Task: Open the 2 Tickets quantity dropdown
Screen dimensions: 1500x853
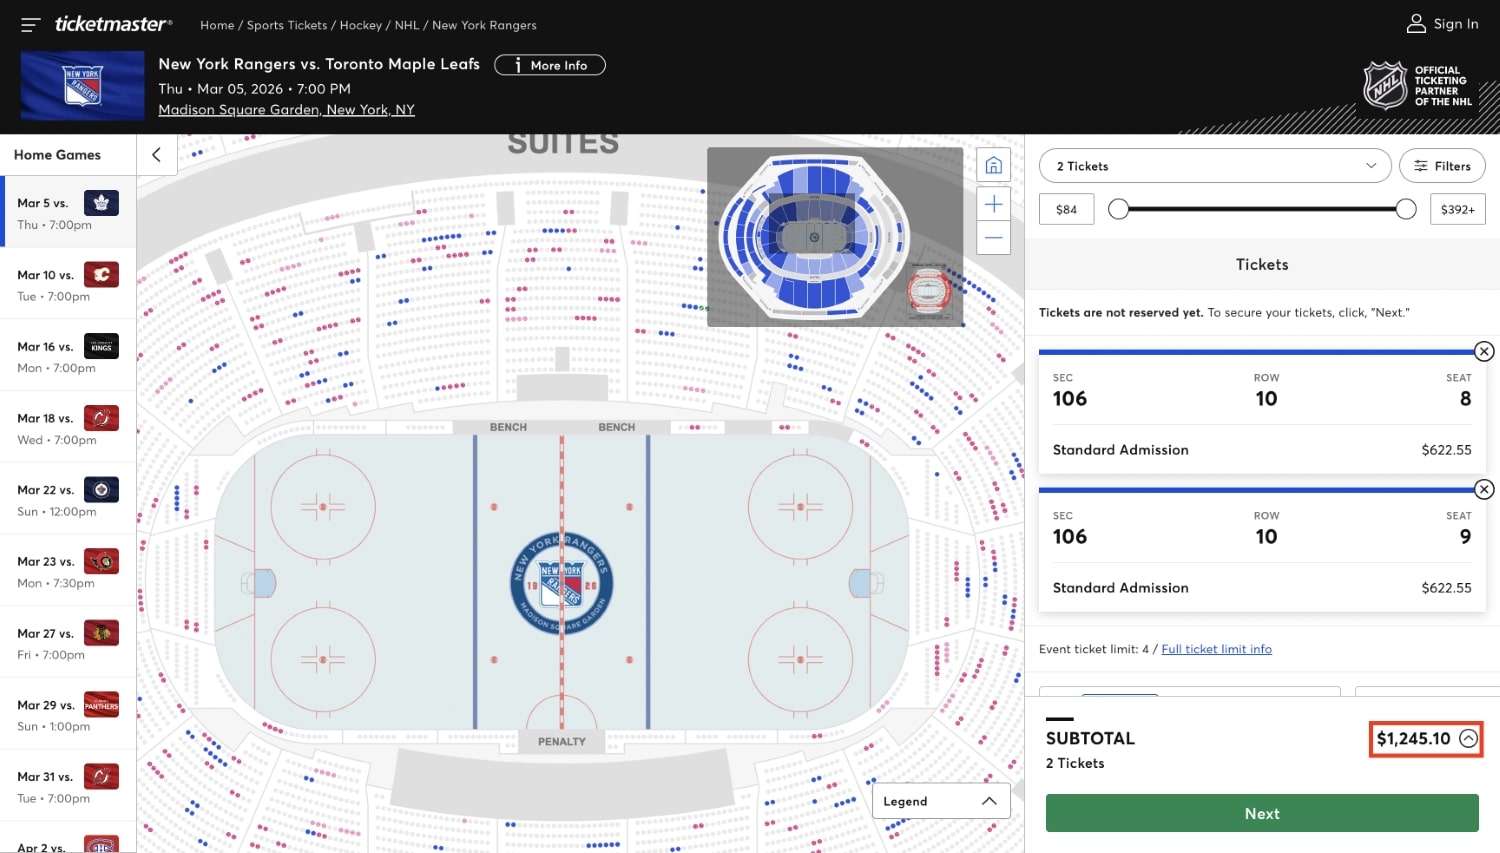Action: click(x=1215, y=166)
